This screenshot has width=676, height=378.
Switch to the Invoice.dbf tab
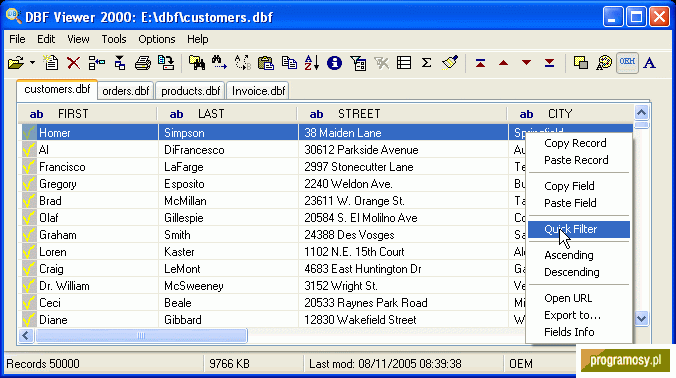click(258, 91)
